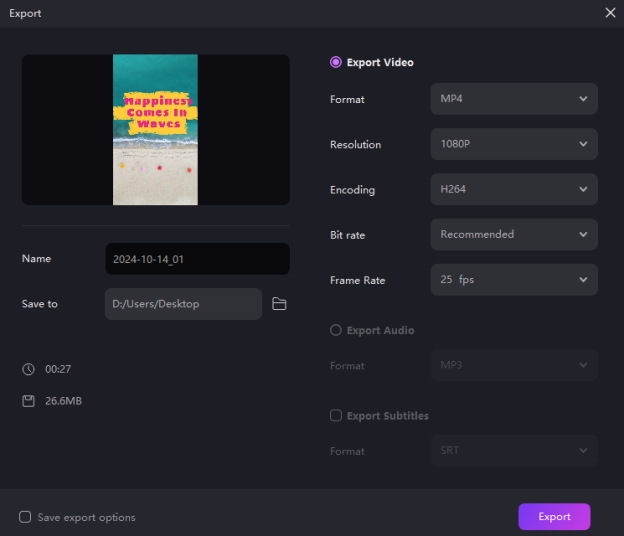Enable the Export Subtitles checkbox
The width and height of the screenshot is (624, 536).
click(336, 416)
